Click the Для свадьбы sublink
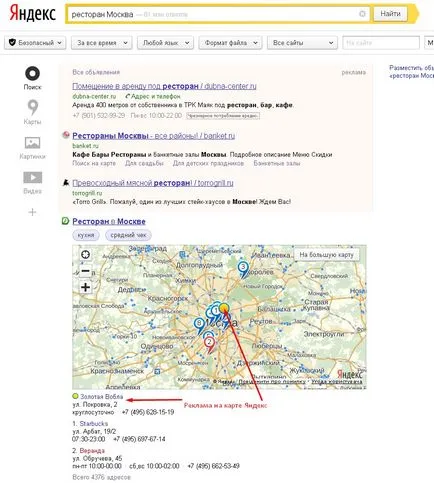Image resolution: width=434 pixels, height=483 pixels. (x=144, y=163)
